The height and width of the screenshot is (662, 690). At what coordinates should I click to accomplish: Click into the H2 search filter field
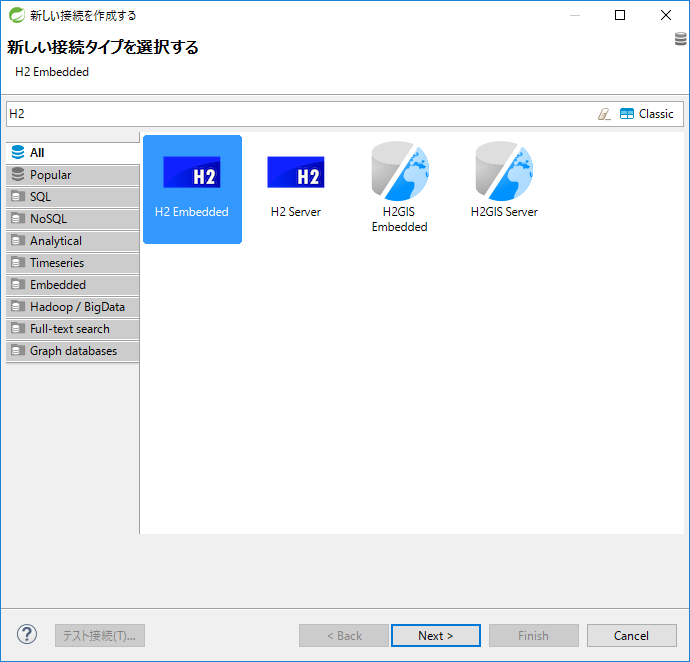pos(299,114)
